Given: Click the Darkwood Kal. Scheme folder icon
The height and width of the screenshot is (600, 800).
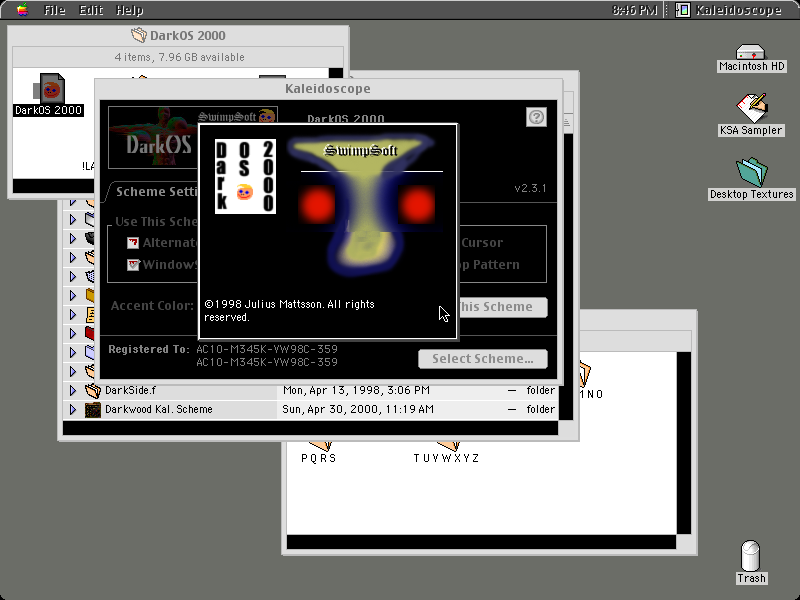Looking at the screenshot, I should click(x=92, y=410).
